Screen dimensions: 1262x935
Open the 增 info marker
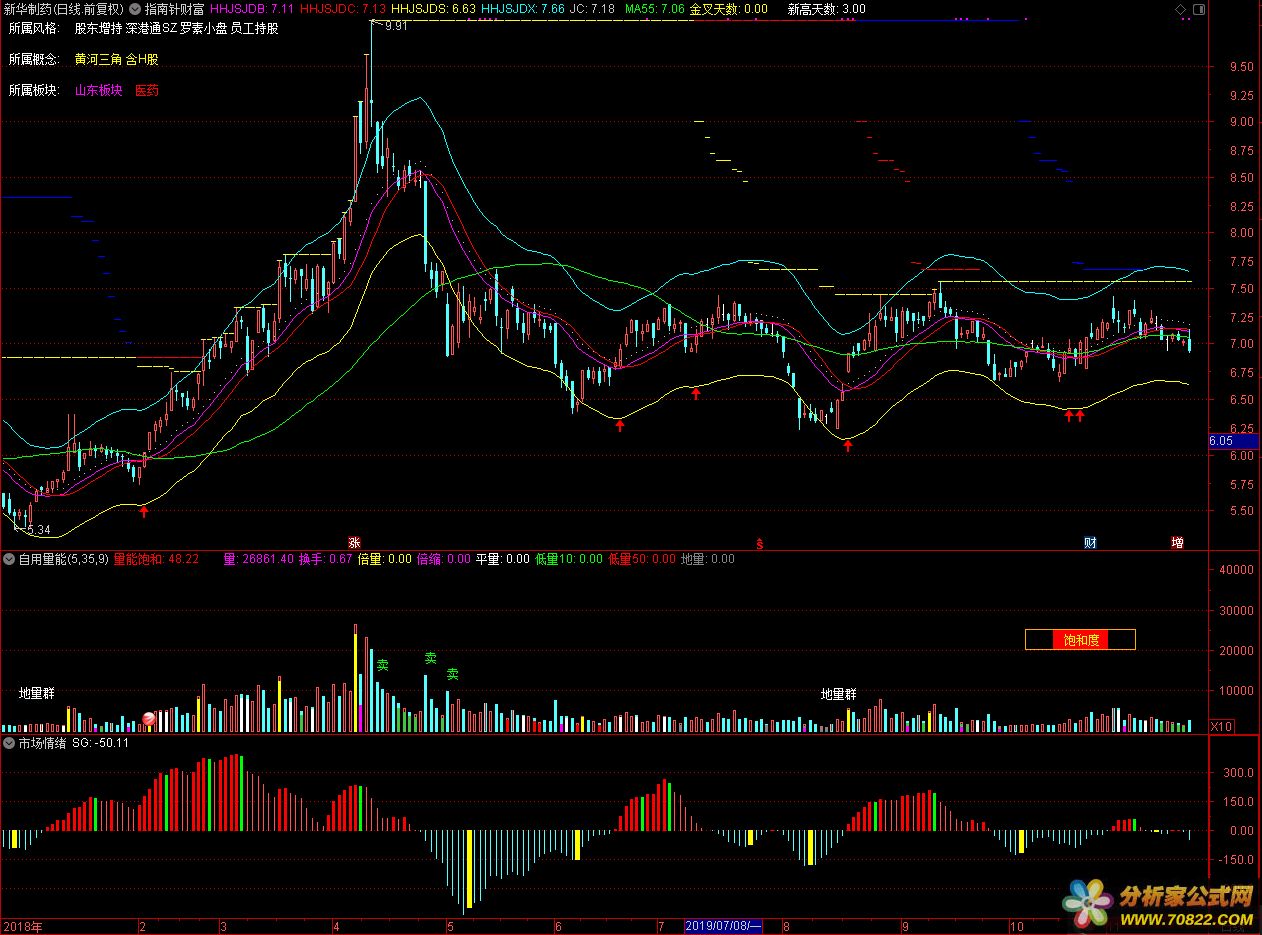click(1177, 543)
